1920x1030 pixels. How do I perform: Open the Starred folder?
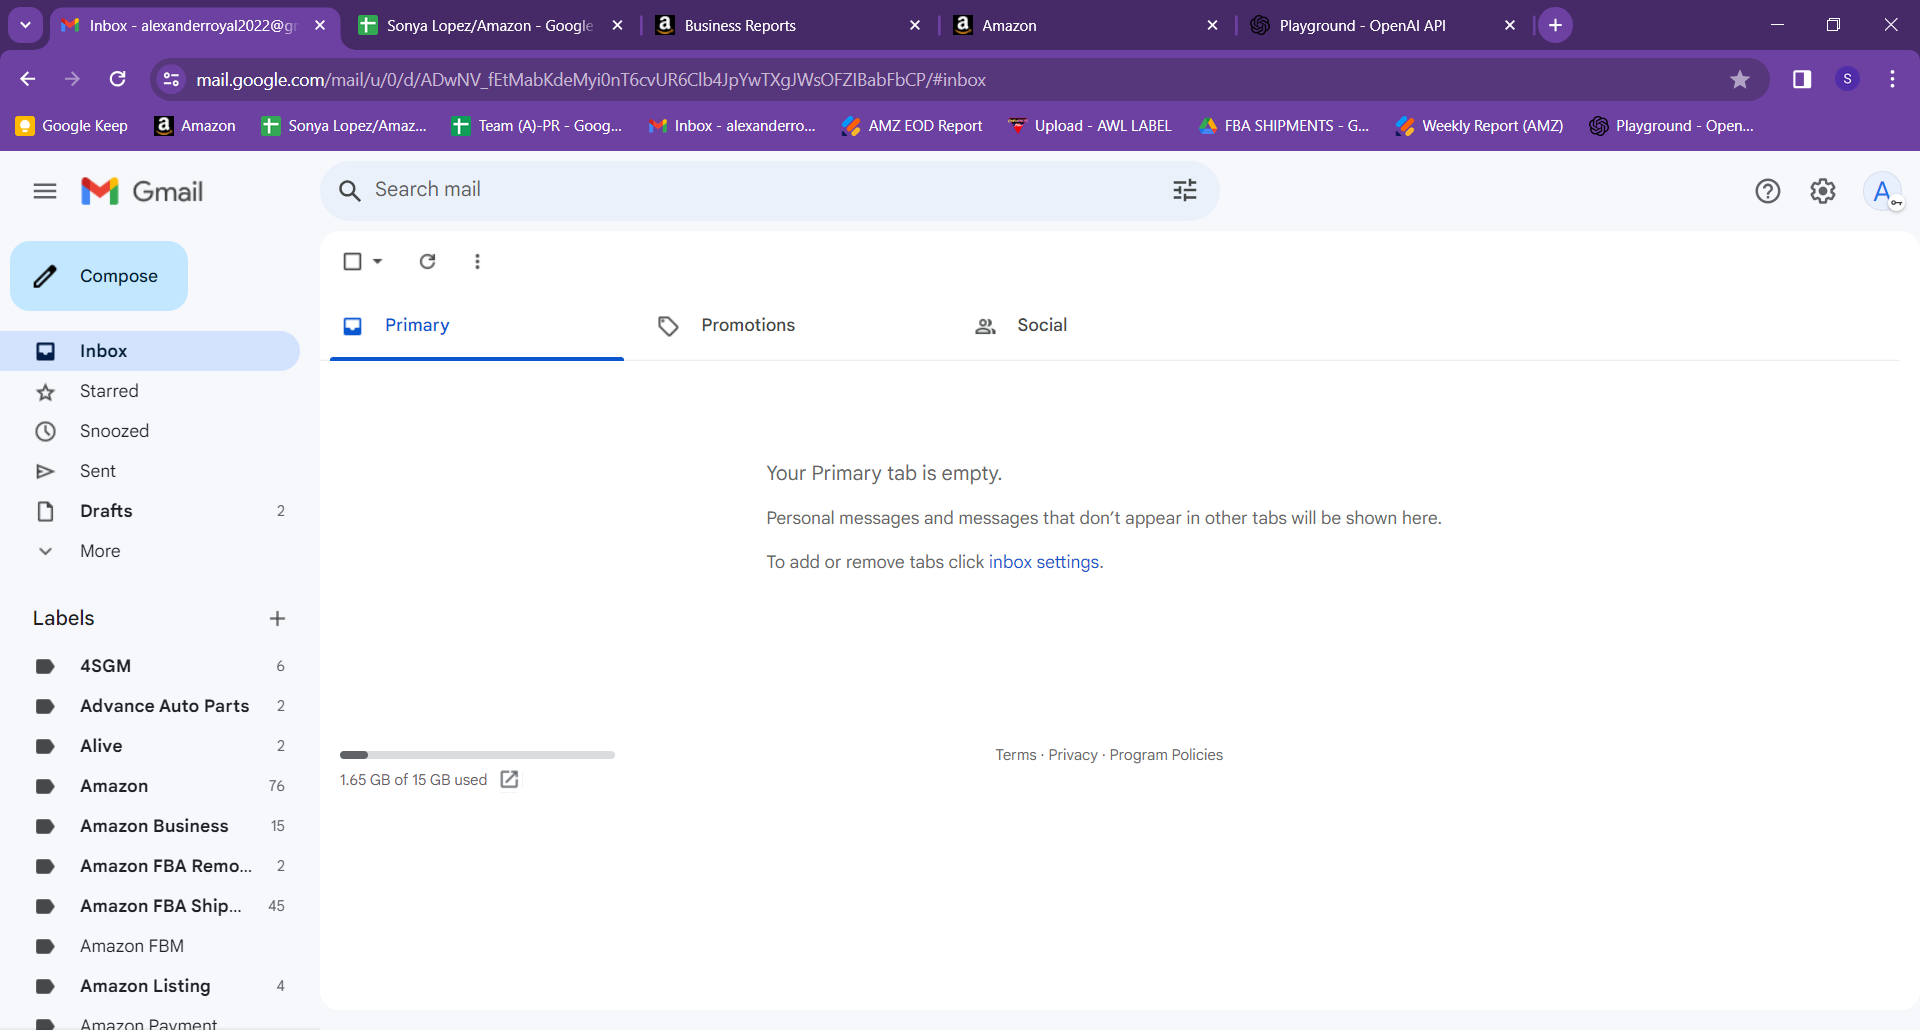pos(150,391)
